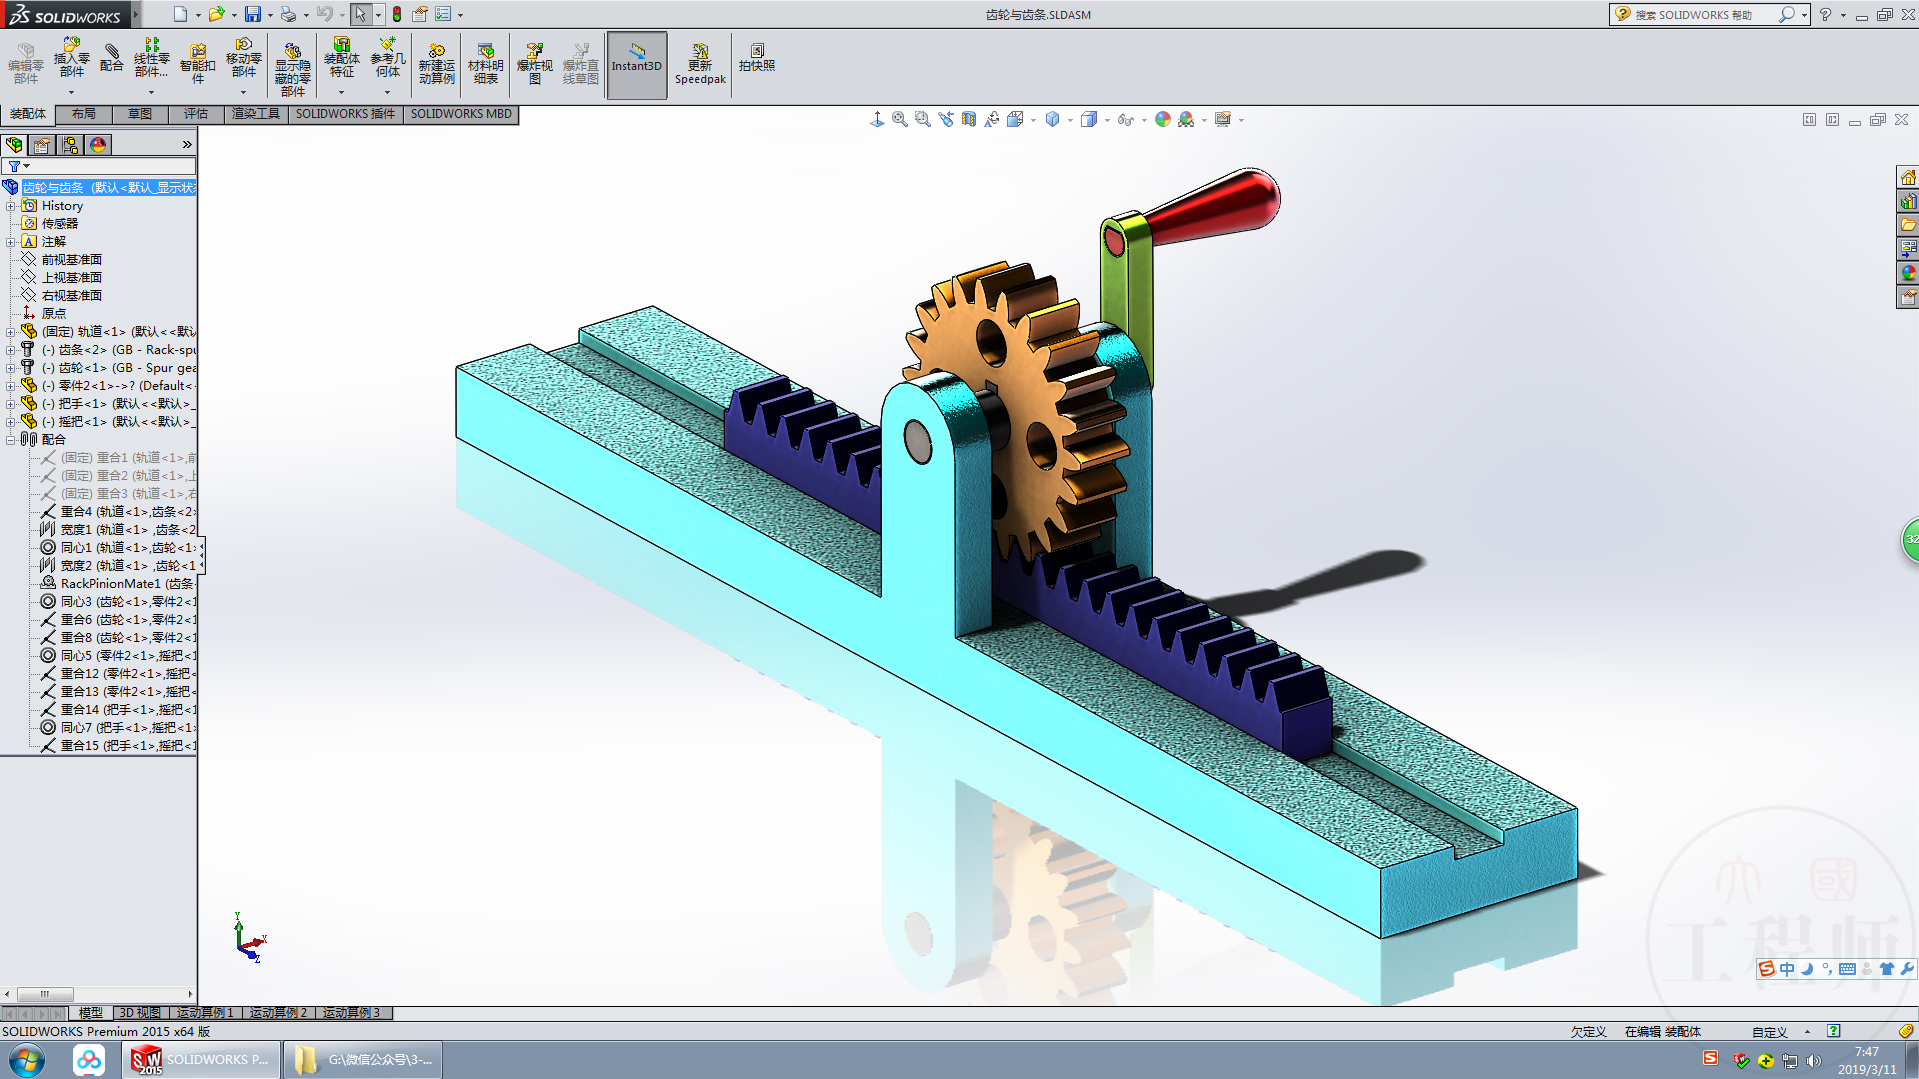Expand the 轨道<1> component node
Screen dimensions: 1919x1079
click(11, 332)
